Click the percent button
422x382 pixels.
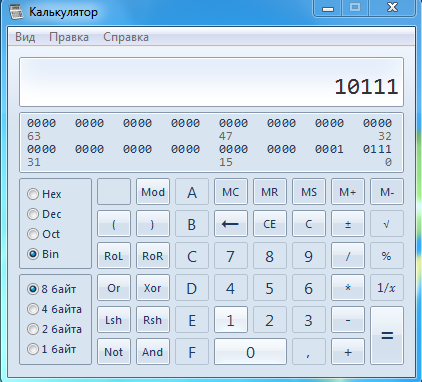(387, 256)
